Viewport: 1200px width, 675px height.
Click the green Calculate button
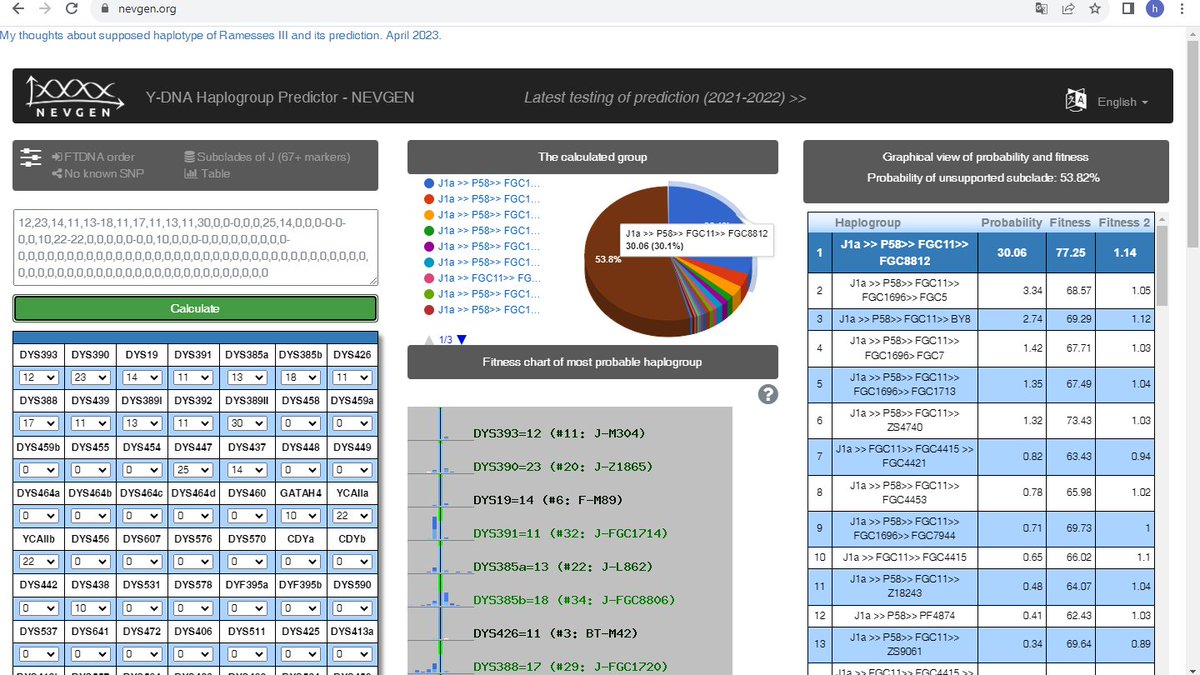point(195,308)
